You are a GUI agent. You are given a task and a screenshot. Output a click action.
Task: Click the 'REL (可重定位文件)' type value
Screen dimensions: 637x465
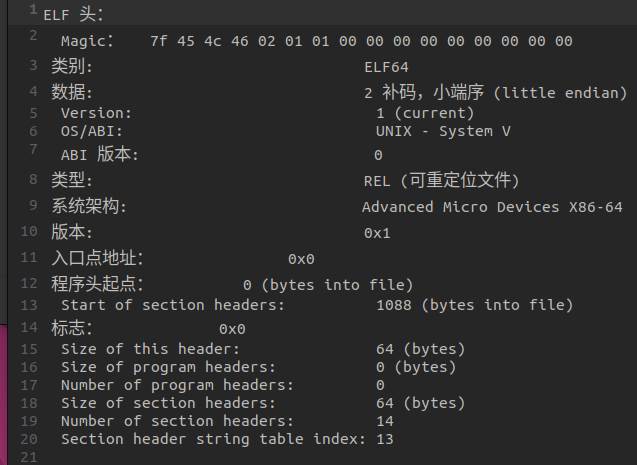tap(441, 180)
